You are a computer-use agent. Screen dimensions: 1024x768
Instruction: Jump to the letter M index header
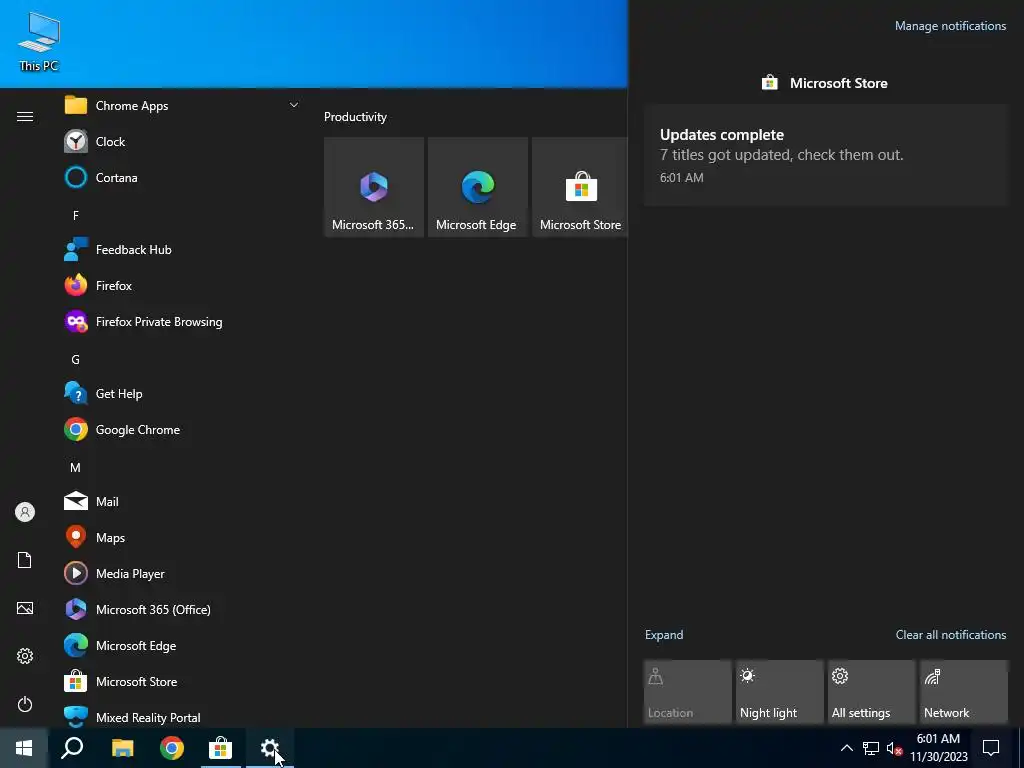pos(76,468)
